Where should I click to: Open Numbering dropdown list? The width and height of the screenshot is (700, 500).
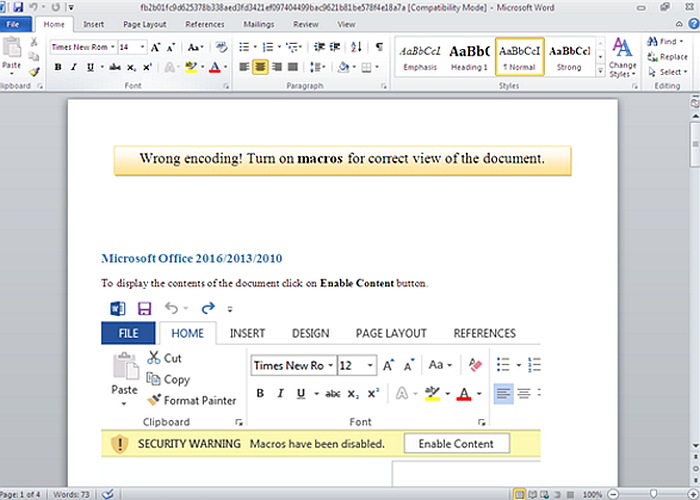click(279, 47)
